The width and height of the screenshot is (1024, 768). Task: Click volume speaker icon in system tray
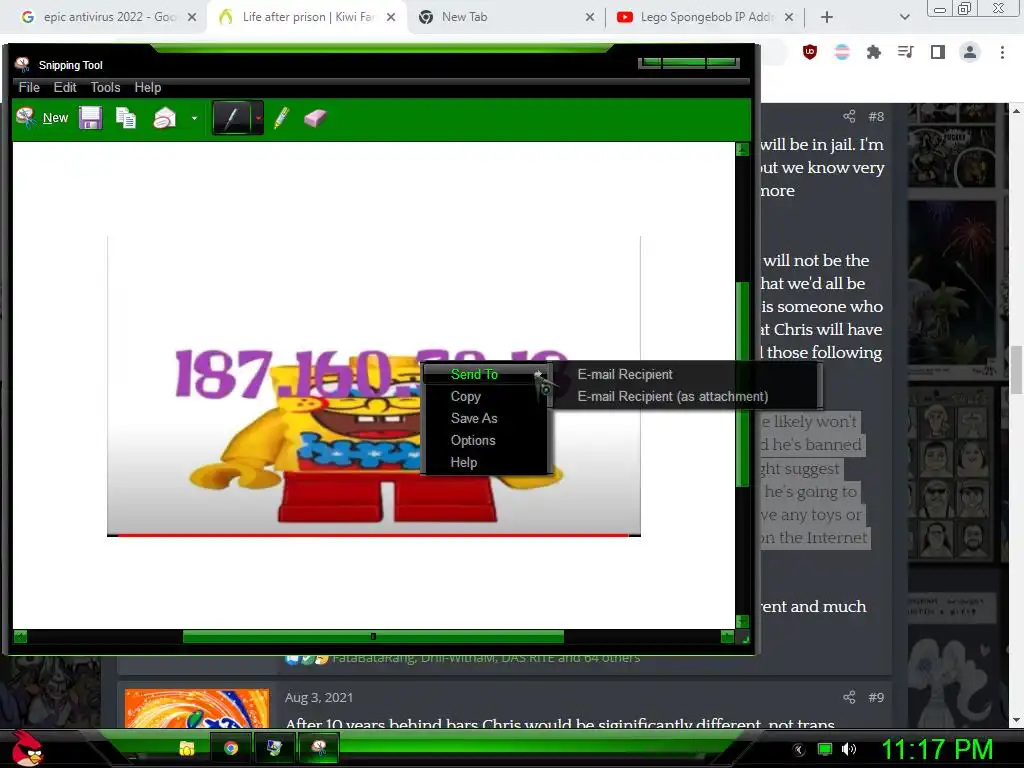[849, 749]
